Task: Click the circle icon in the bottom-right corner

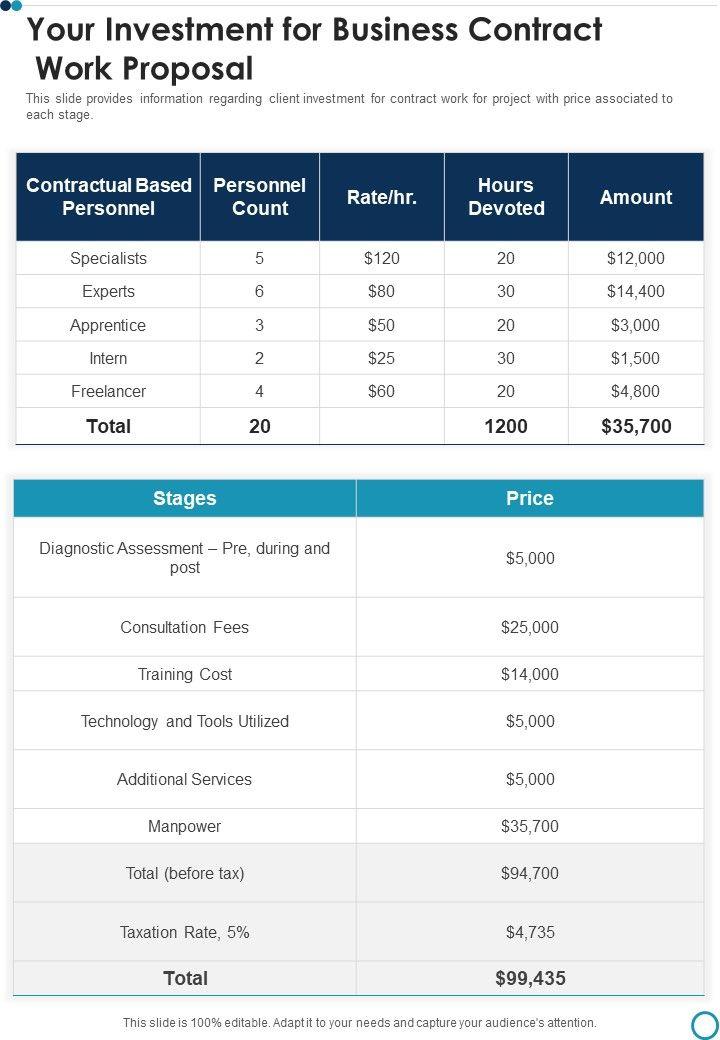Action: (x=705, y=1024)
